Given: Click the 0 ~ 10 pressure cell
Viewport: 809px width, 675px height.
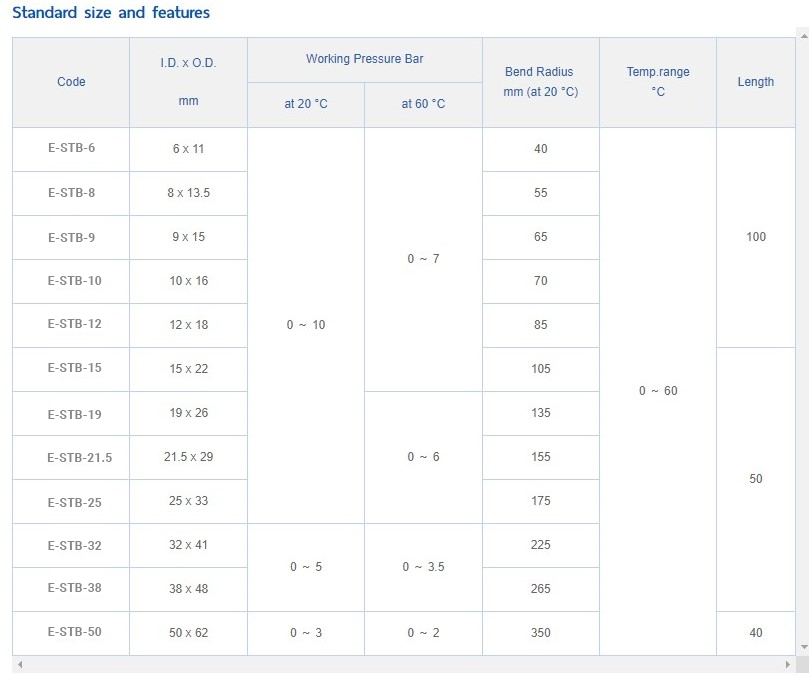Looking at the screenshot, I should [305, 325].
